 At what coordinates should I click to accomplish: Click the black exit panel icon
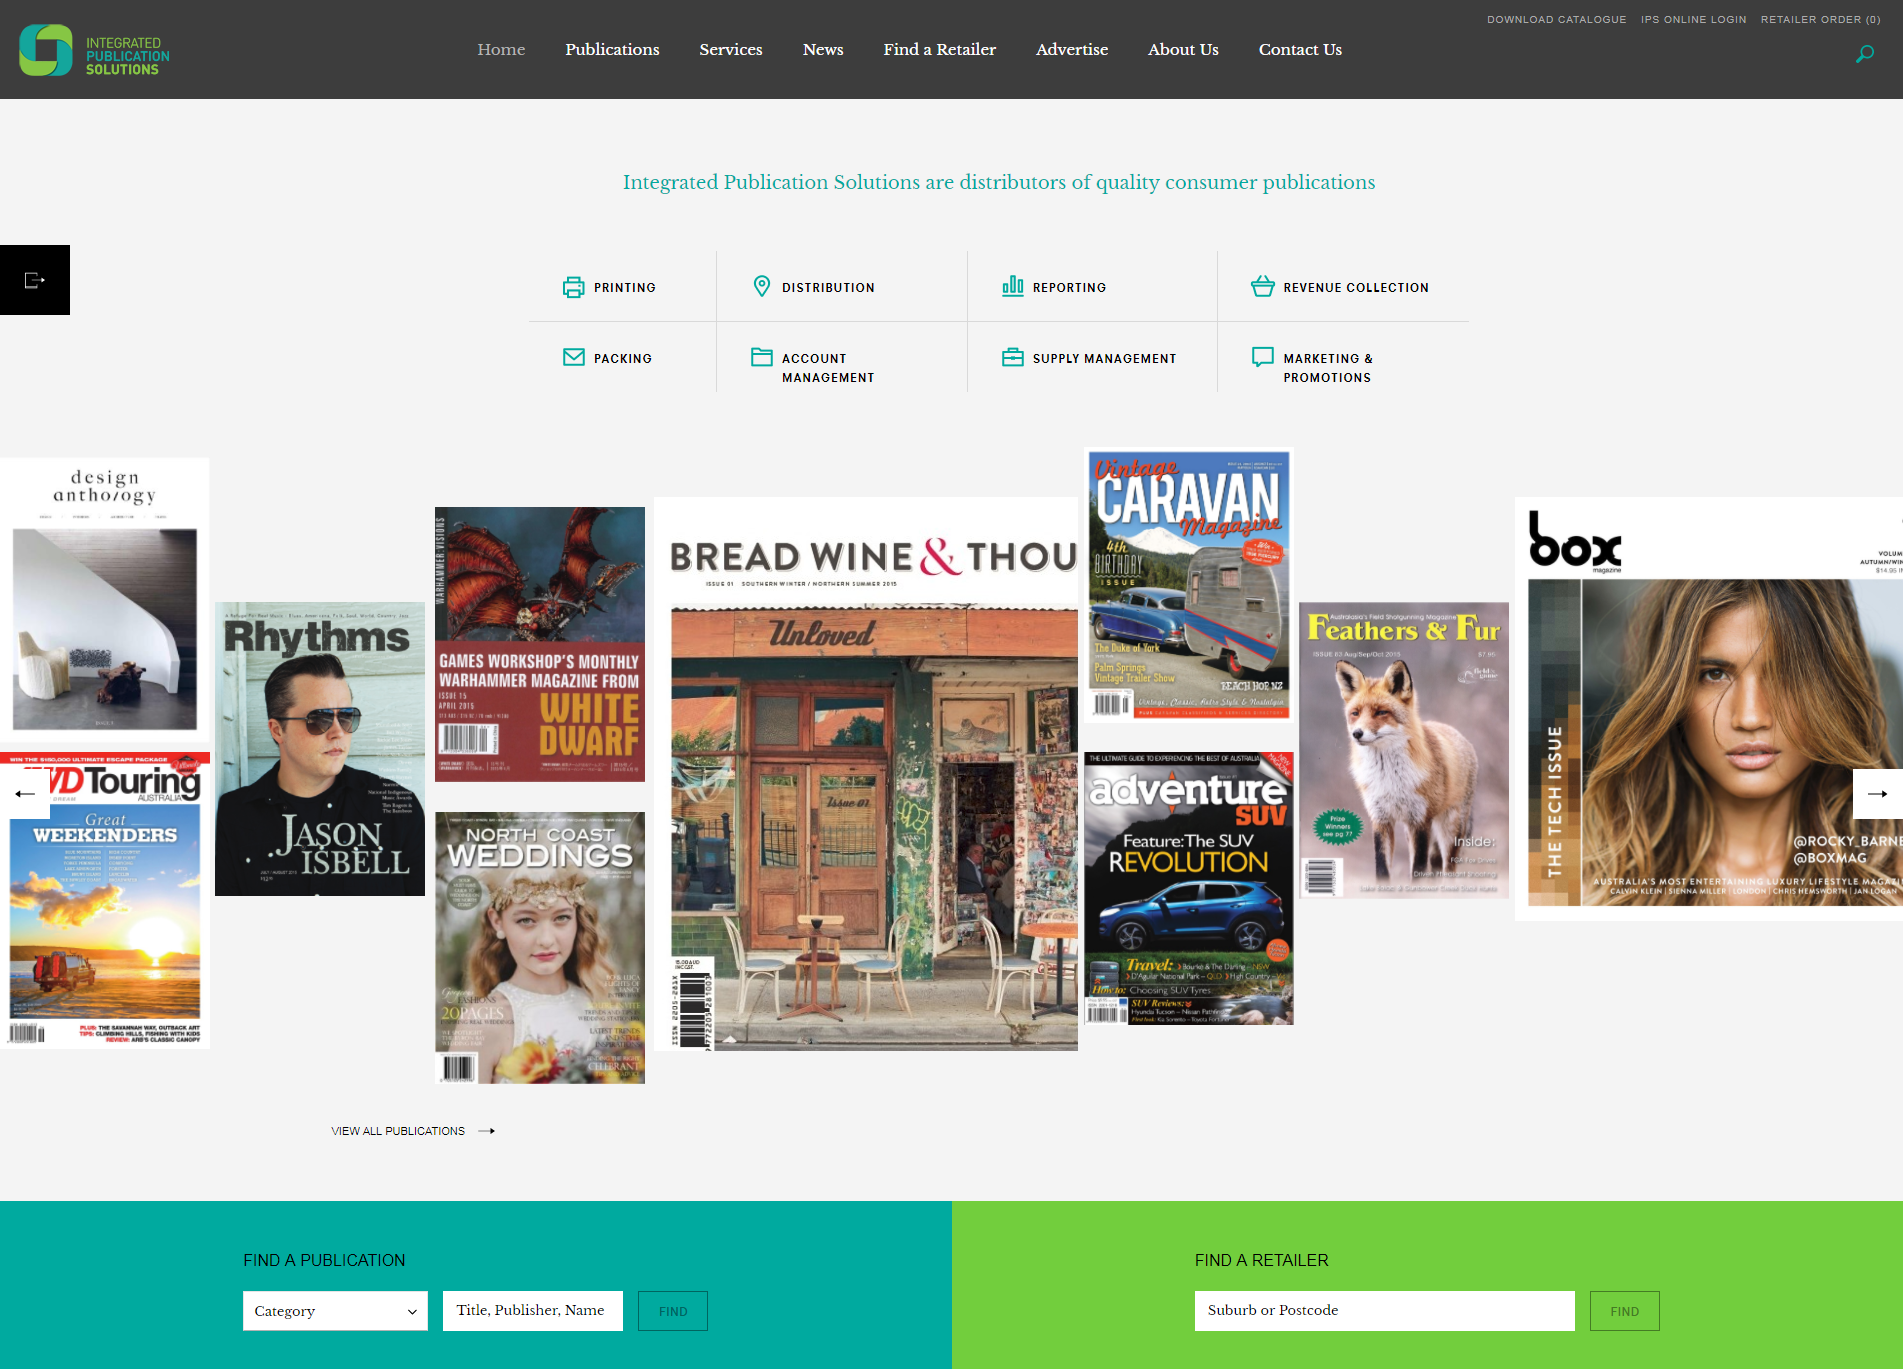(x=35, y=280)
